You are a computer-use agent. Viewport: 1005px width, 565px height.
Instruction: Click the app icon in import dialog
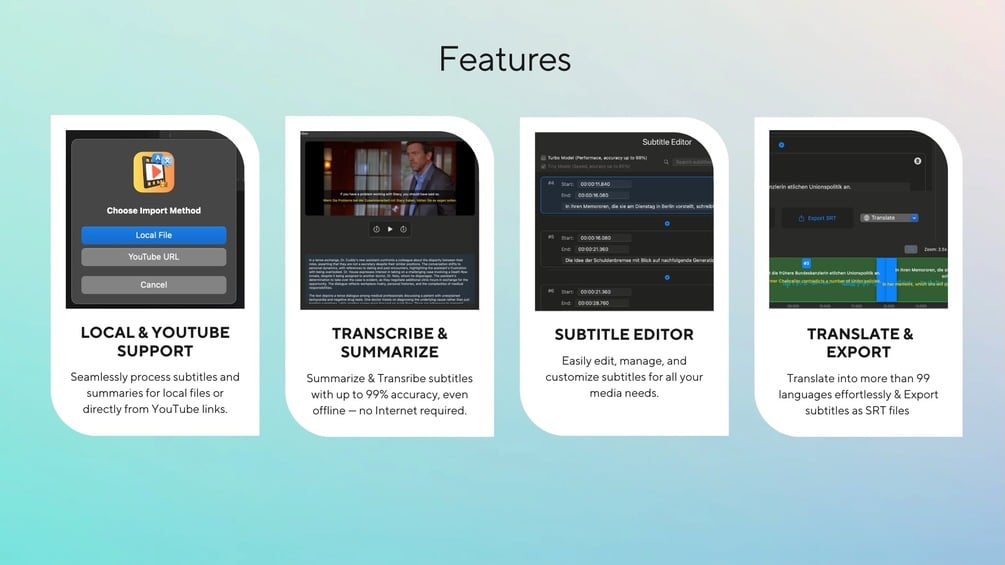click(x=154, y=172)
